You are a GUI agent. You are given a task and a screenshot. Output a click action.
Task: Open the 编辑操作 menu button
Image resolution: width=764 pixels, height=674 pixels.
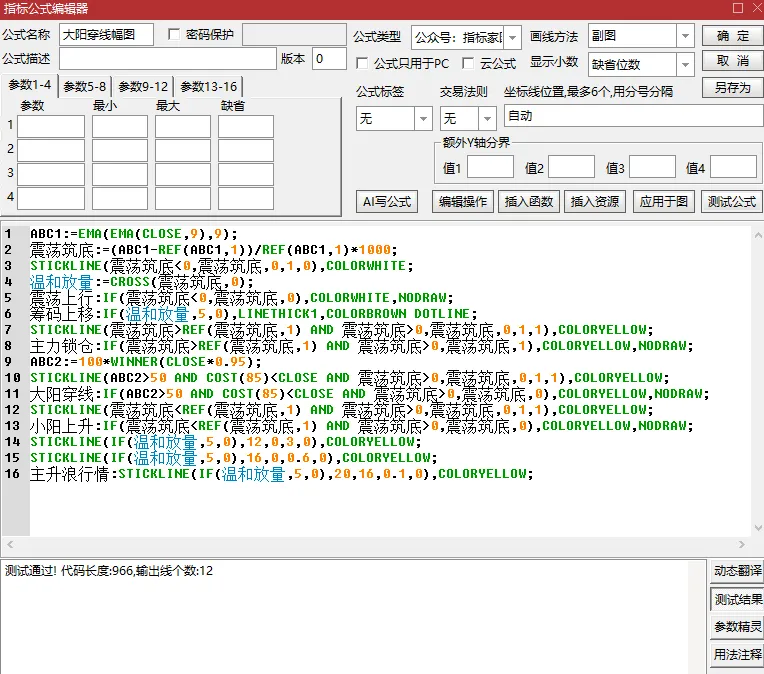(462, 201)
